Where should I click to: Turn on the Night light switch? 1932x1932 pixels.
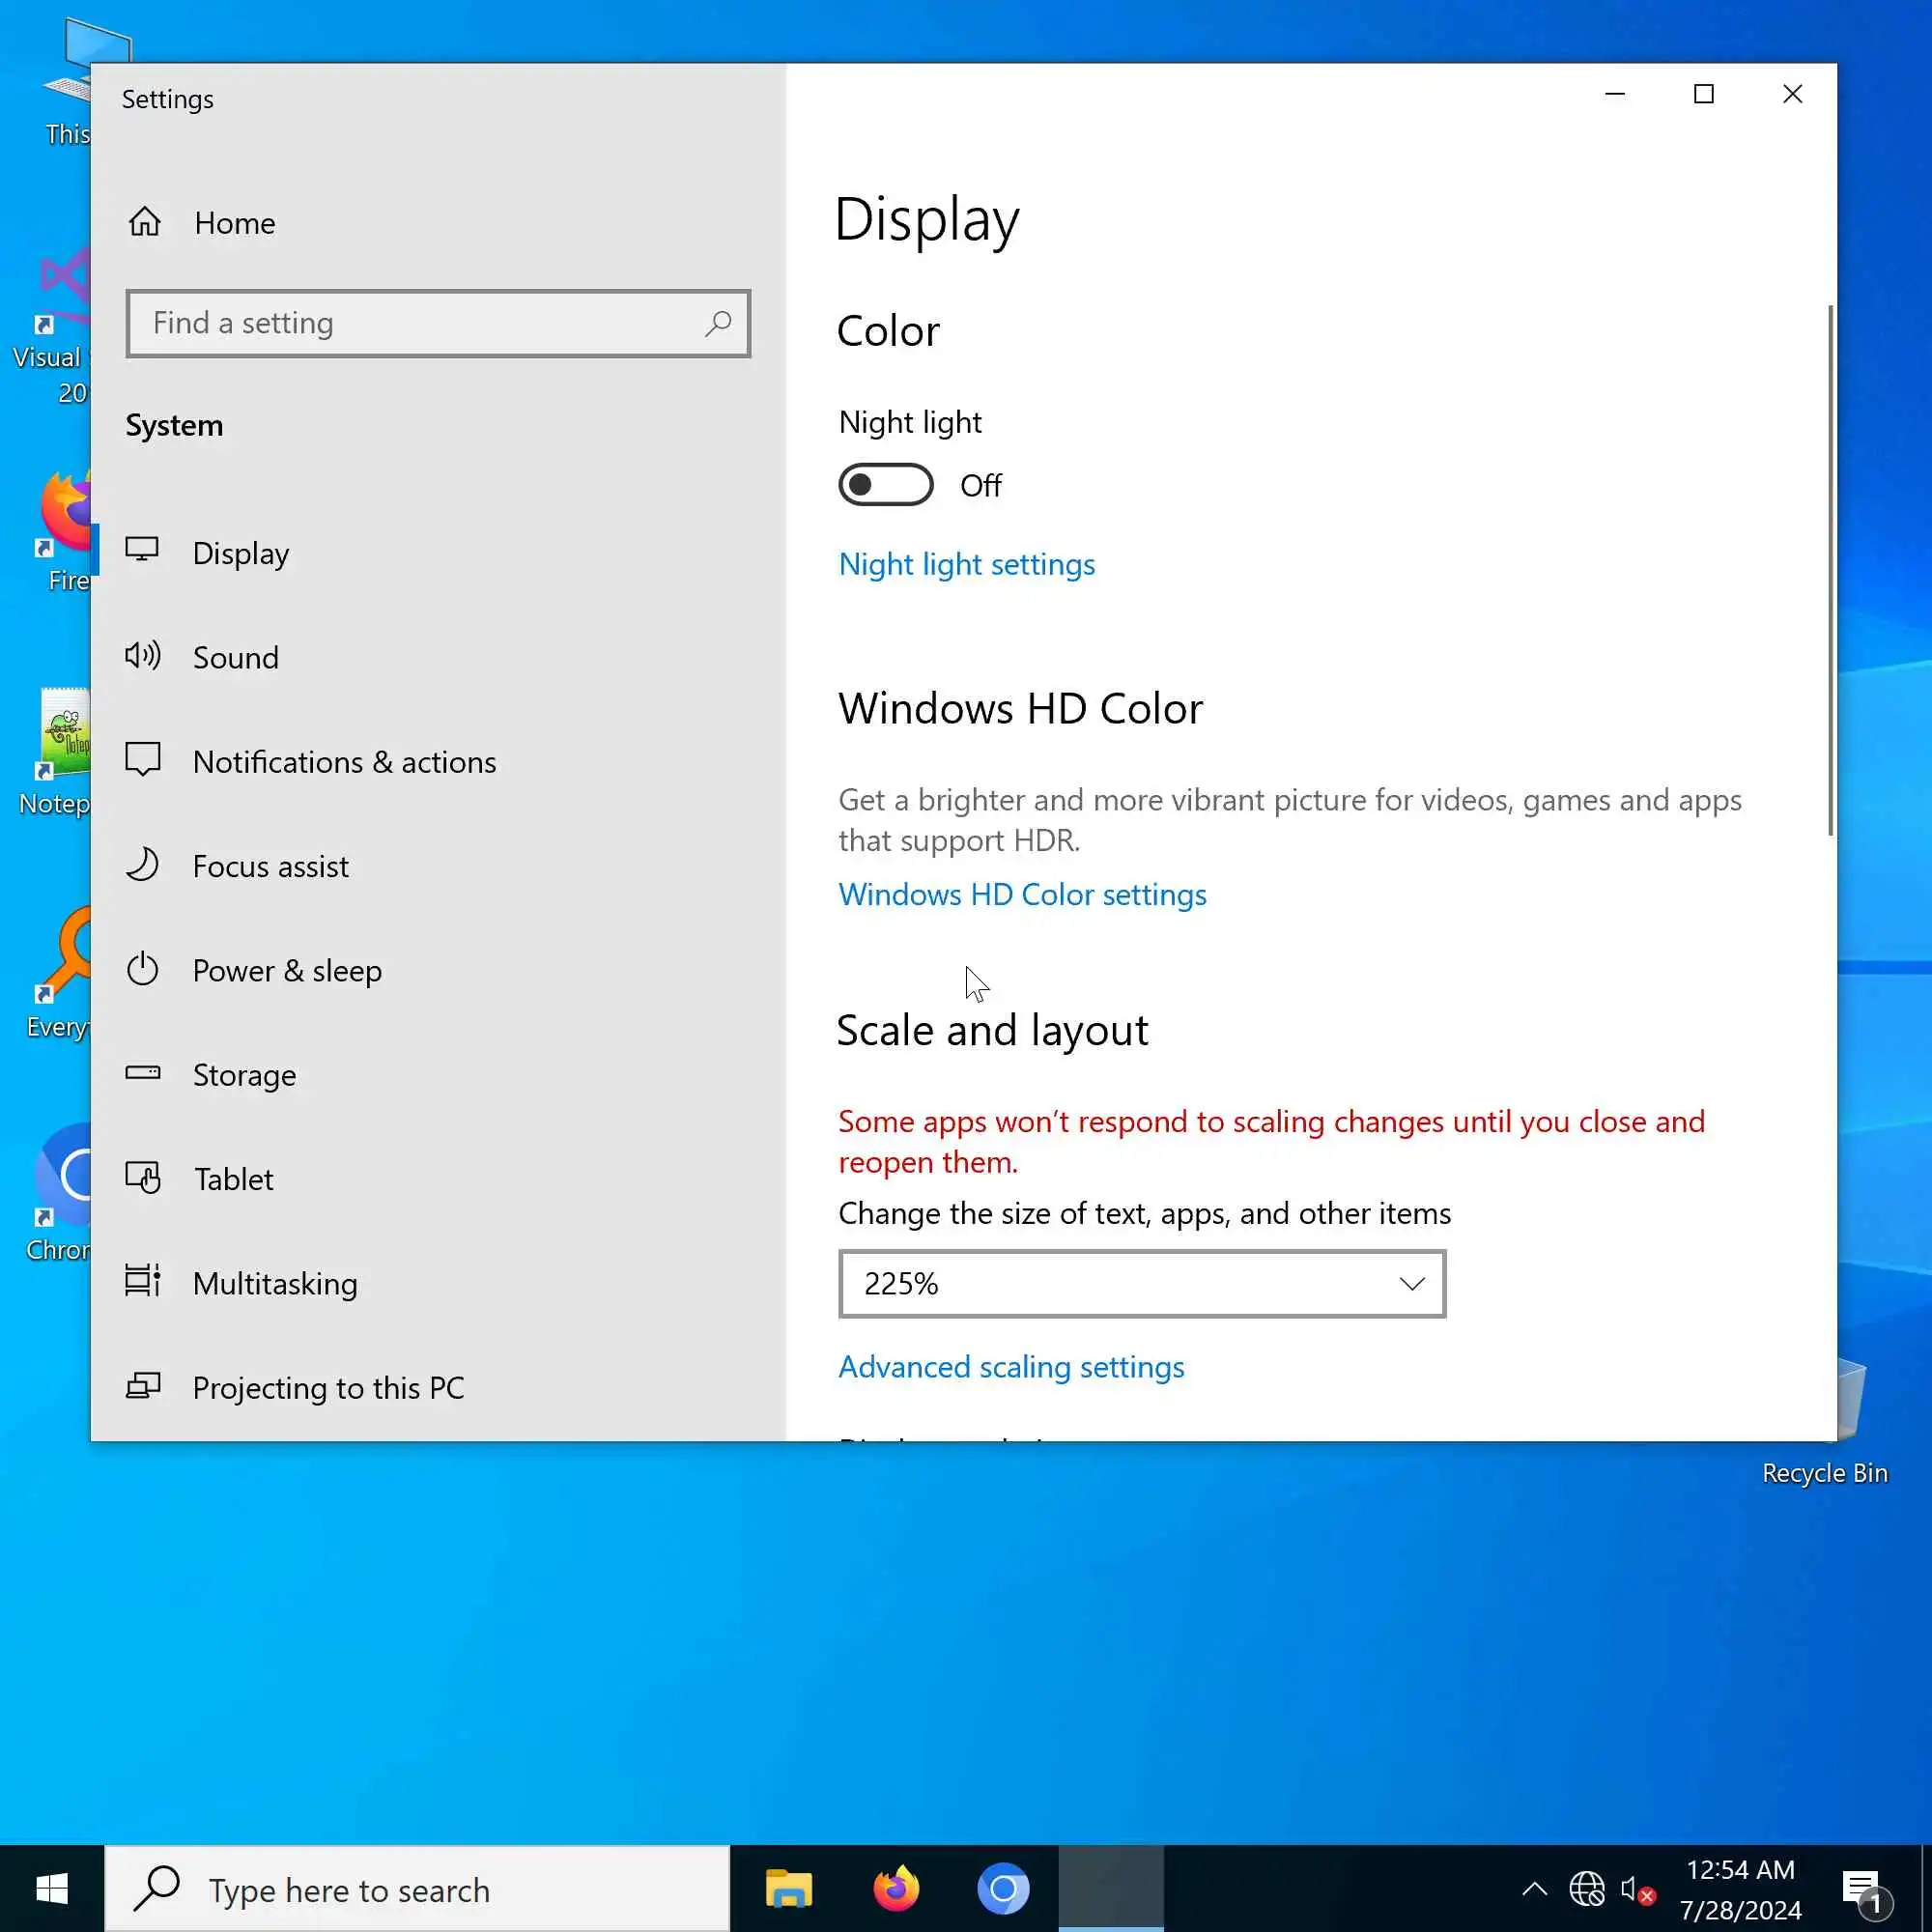pos(885,485)
